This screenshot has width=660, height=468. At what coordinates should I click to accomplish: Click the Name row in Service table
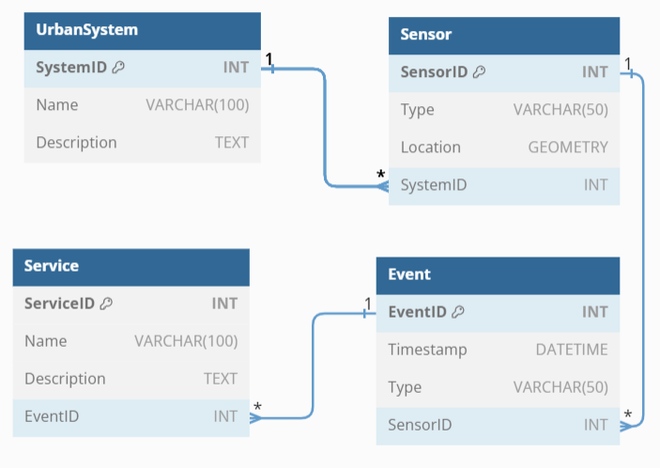tap(130, 341)
